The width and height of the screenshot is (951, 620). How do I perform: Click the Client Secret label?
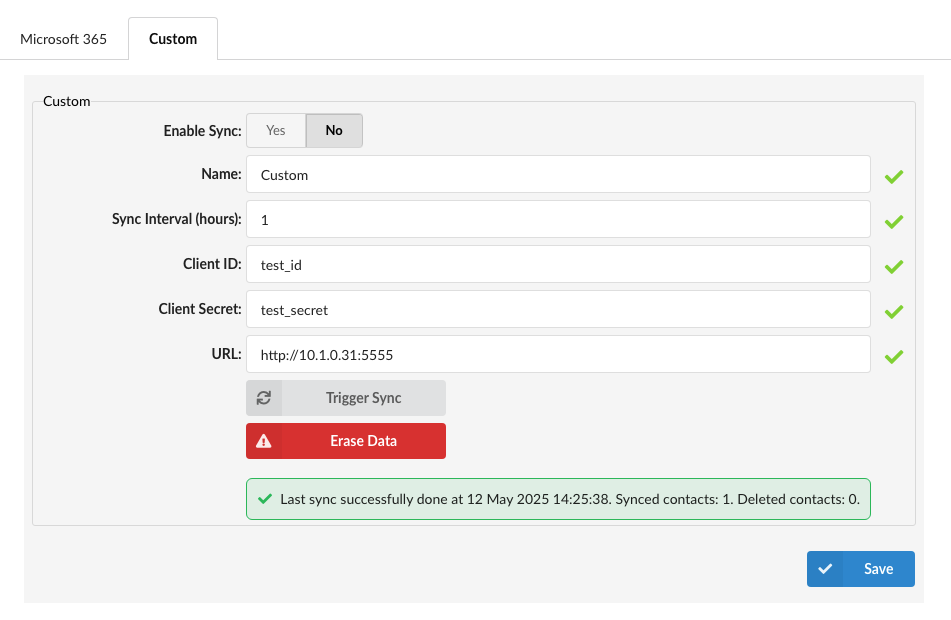tap(200, 309)
